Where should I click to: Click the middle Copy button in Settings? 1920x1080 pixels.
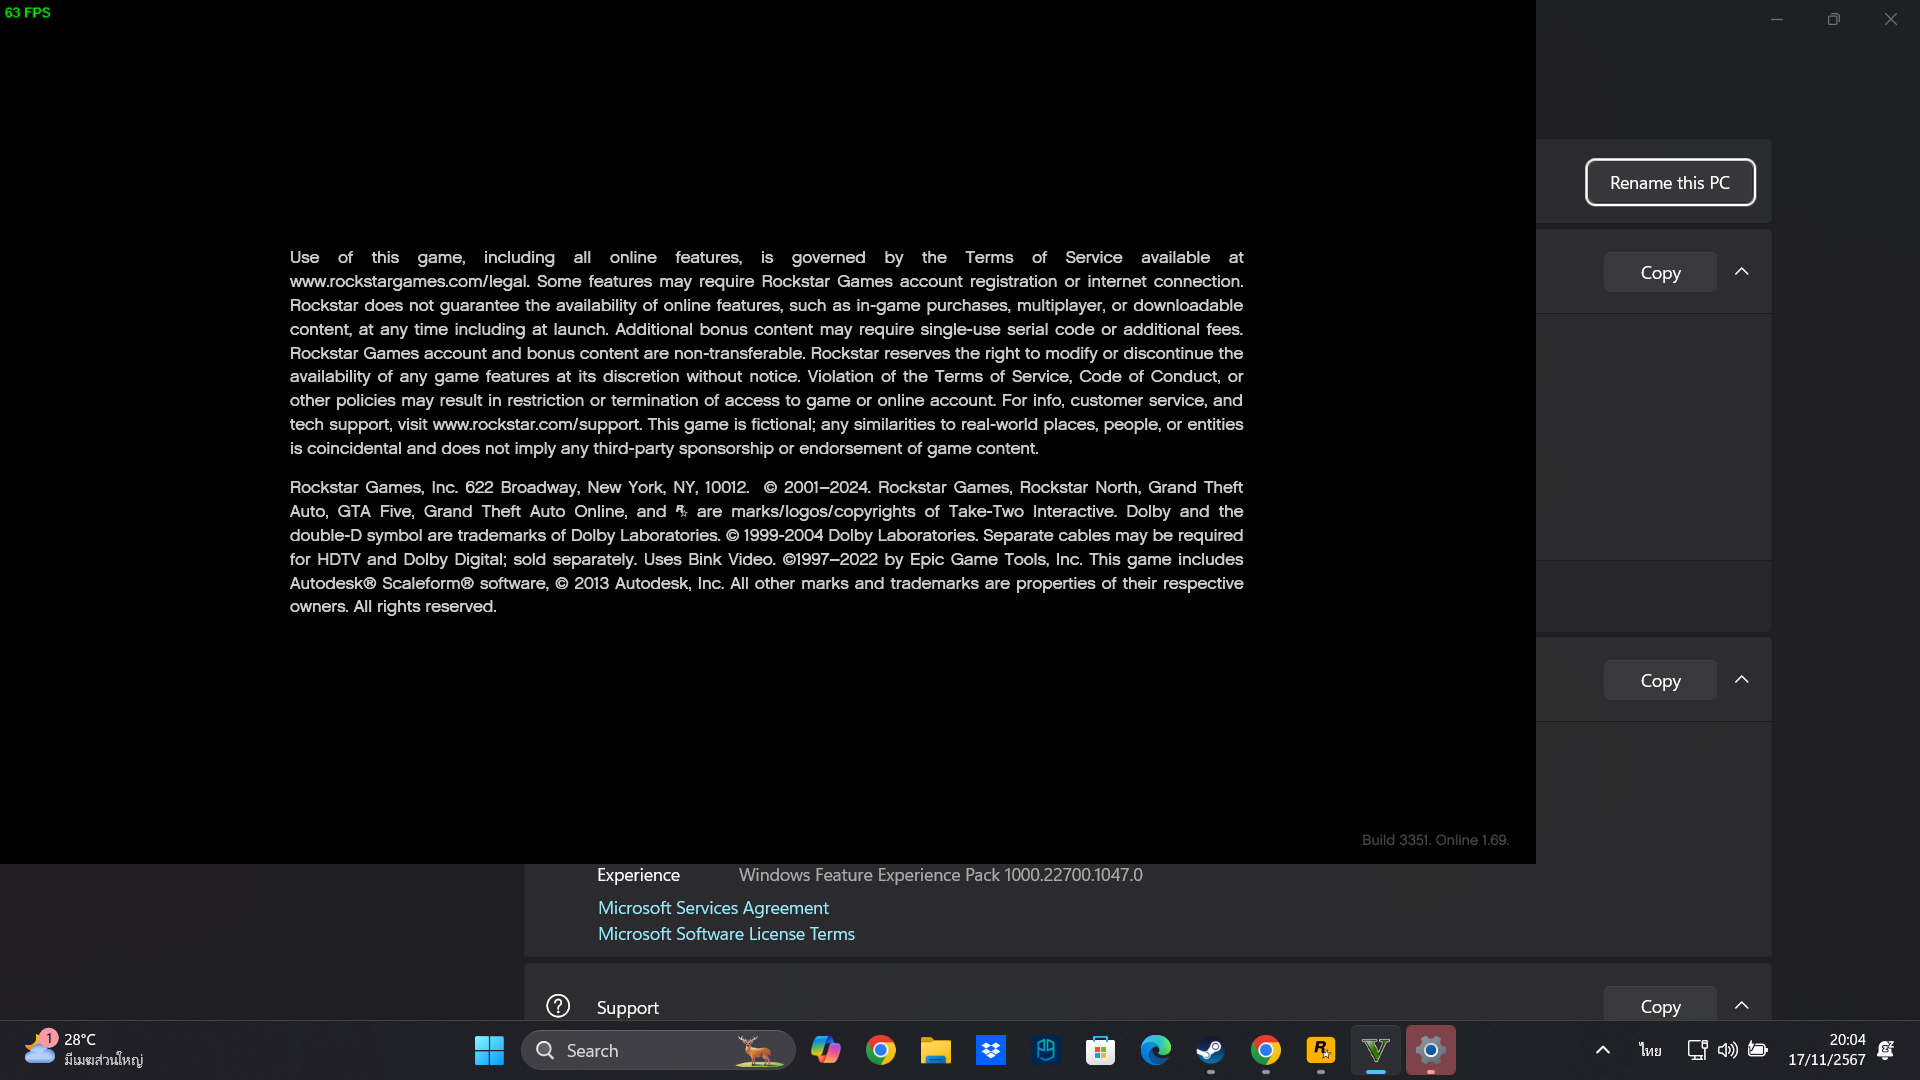[x=1660, y=680]
